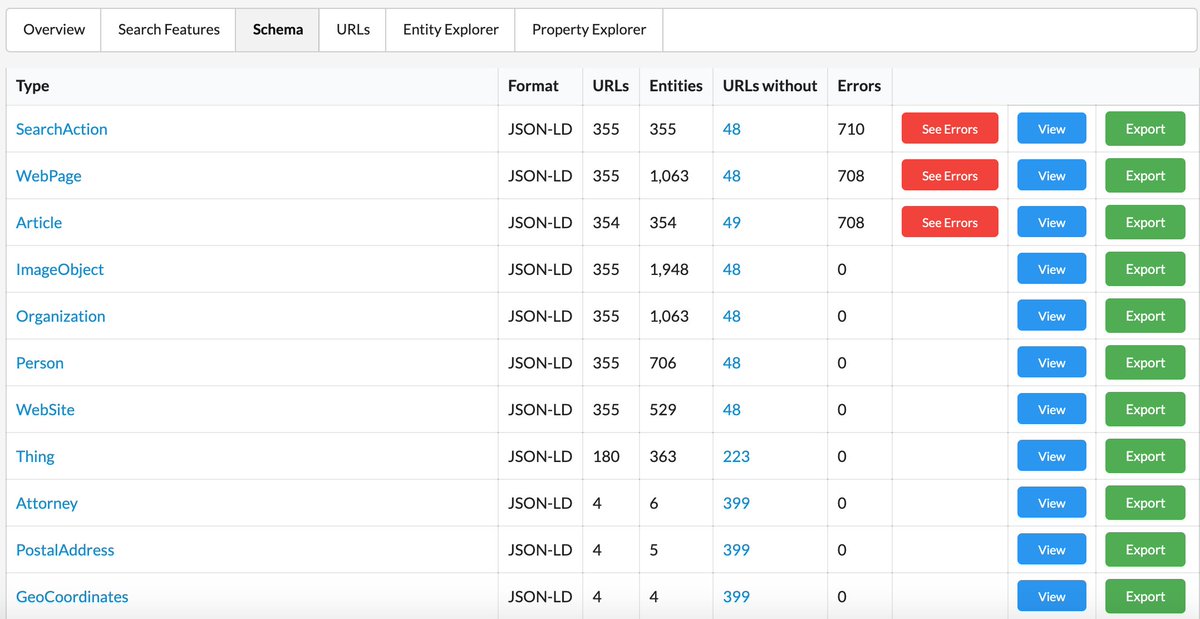Export the Attorney data

pos(1145,503)
